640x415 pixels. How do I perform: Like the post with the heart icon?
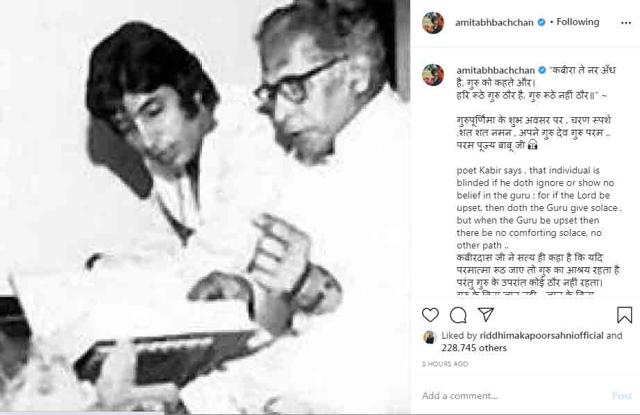430,315
